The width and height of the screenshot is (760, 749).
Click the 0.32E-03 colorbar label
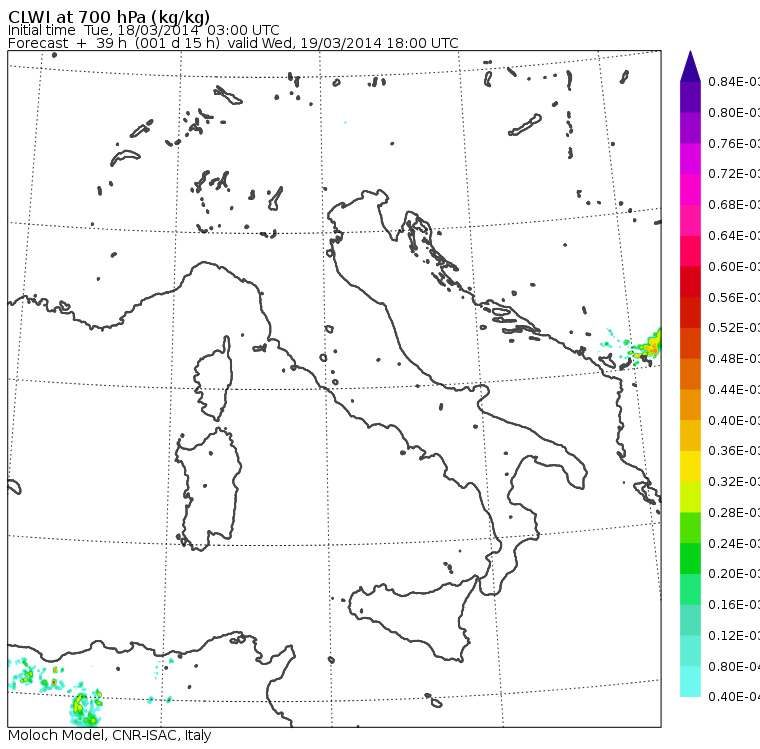point(734,482)
